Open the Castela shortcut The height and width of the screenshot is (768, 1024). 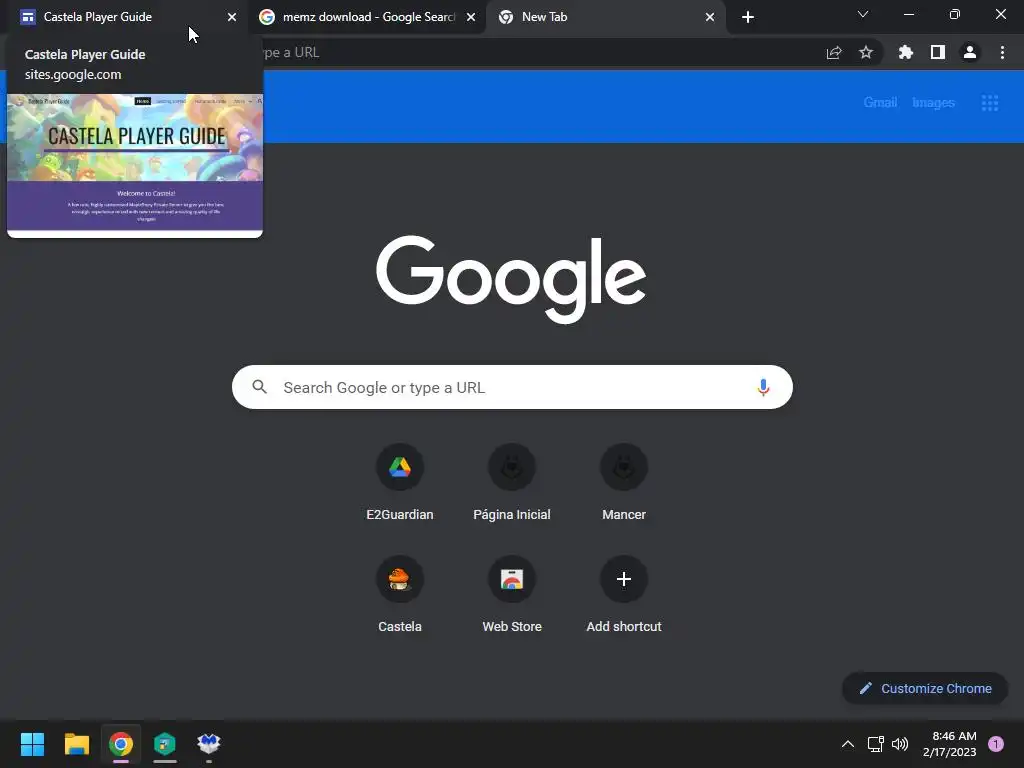pyautogui.click(x=400, y=595)
